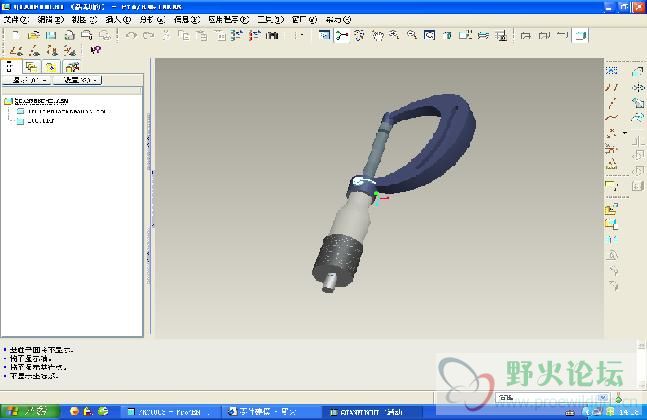Open the Settings dropdown in model tree
This screenshot has width=647, height=420.
[x=77, y=80]
